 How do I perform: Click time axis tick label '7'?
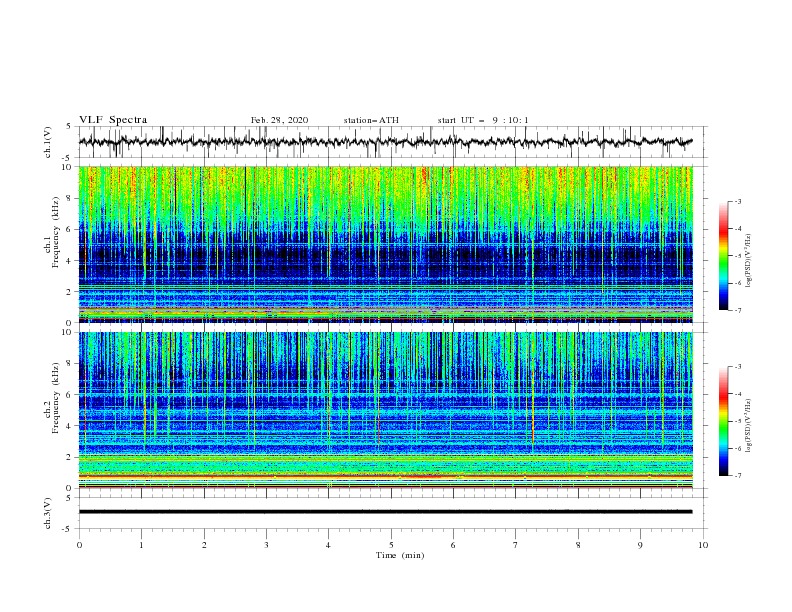pyautogui.click(x=516, y=545)
